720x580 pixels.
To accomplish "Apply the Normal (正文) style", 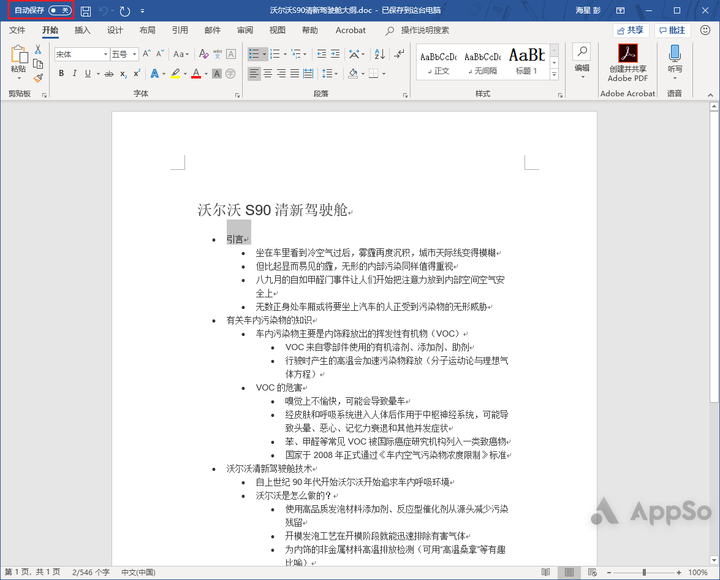I will (x=439, y=62).
